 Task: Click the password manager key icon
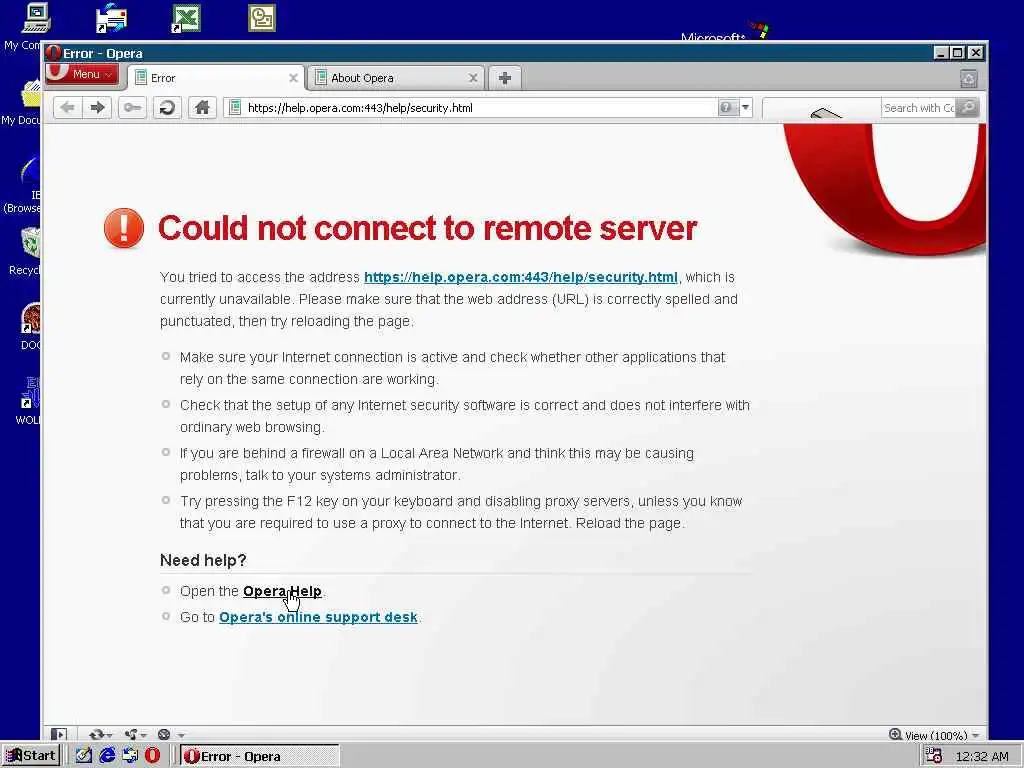132,107
